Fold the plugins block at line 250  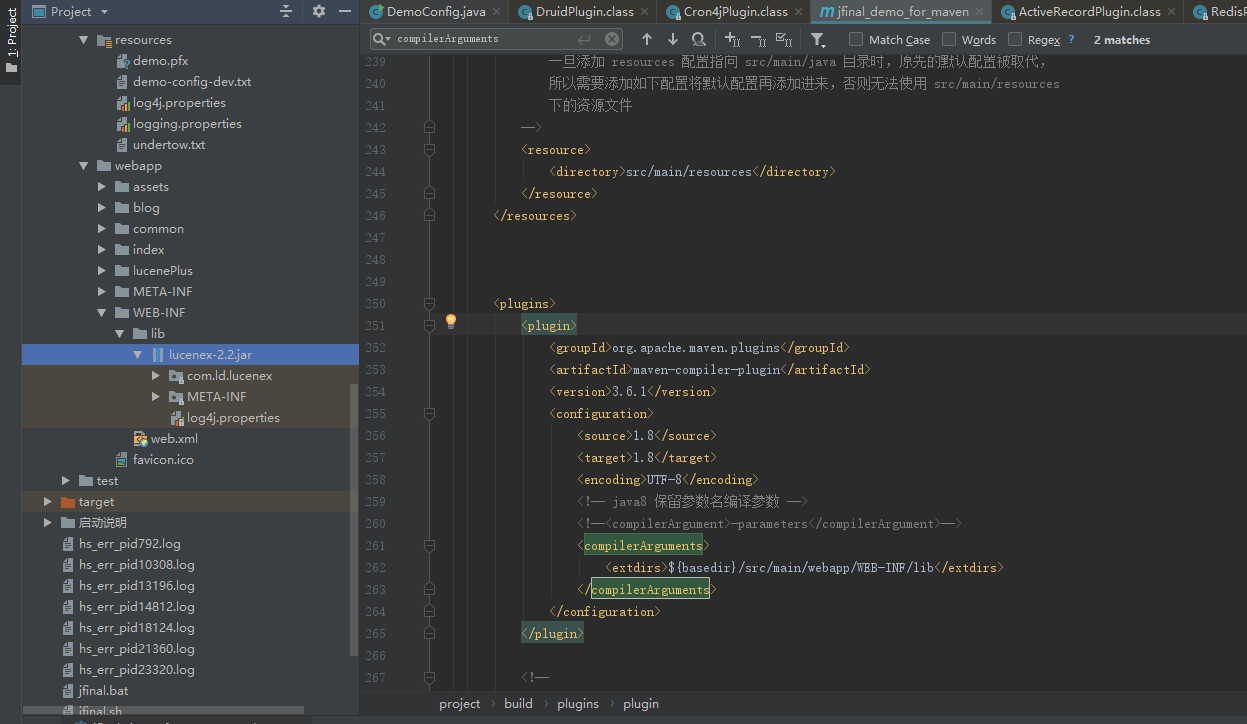pyautogui.click(x=429, y=304)
